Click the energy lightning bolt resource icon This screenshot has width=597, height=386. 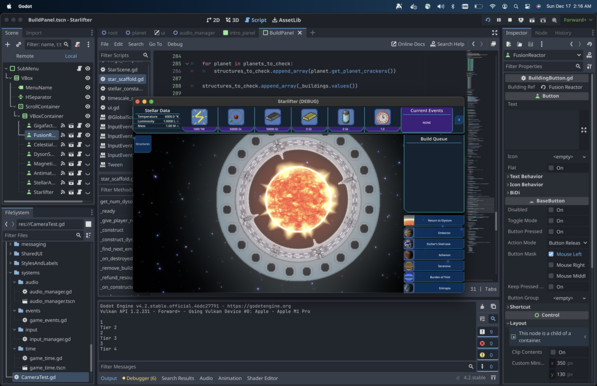click(x=199, y=117)
